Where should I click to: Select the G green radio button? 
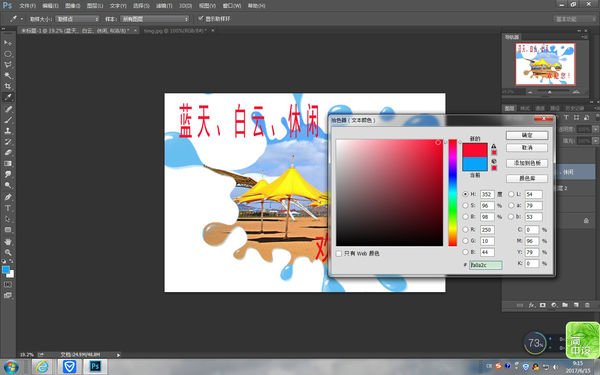point(465,241)
